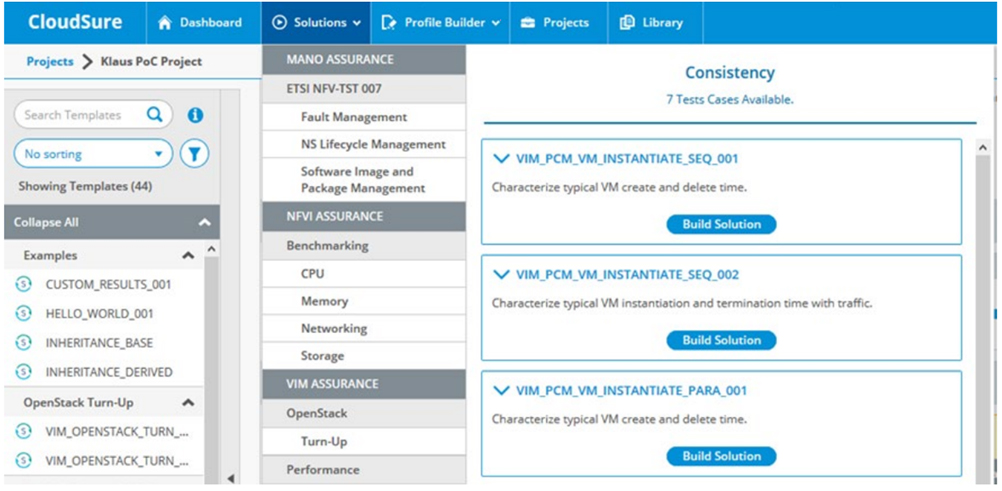Click the INHERITANCE_BASE template icon
The height and width of the screenshot is (491, 1002).
point(24,343)
